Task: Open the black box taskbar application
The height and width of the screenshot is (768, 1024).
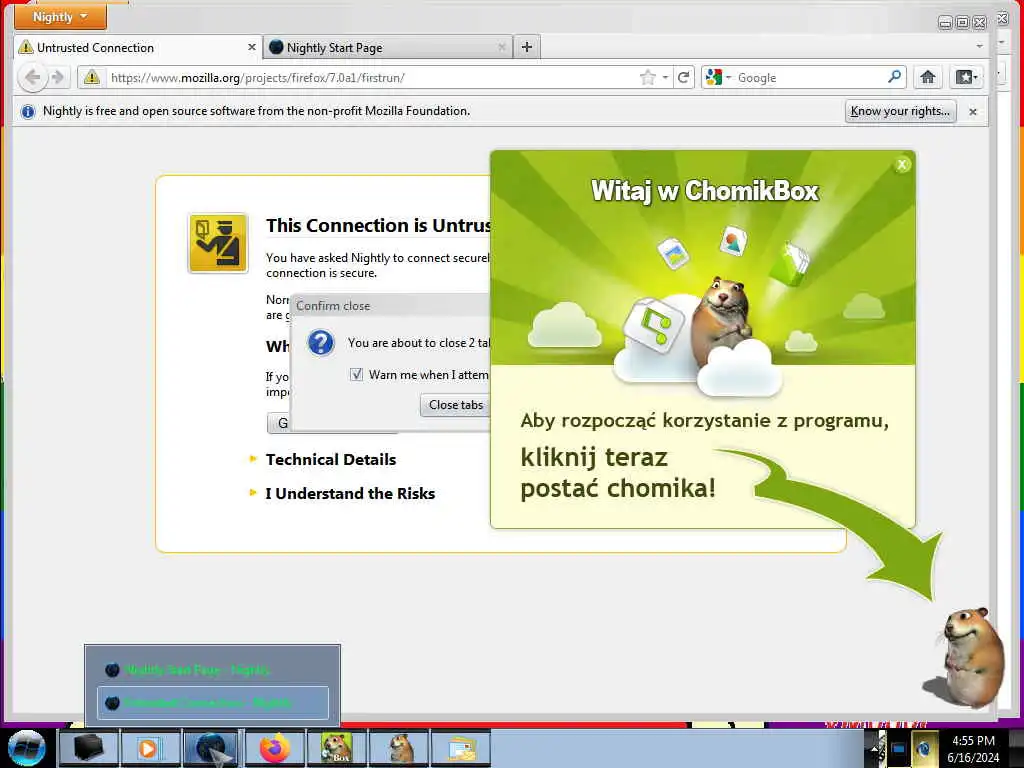Action: point(88,748)
